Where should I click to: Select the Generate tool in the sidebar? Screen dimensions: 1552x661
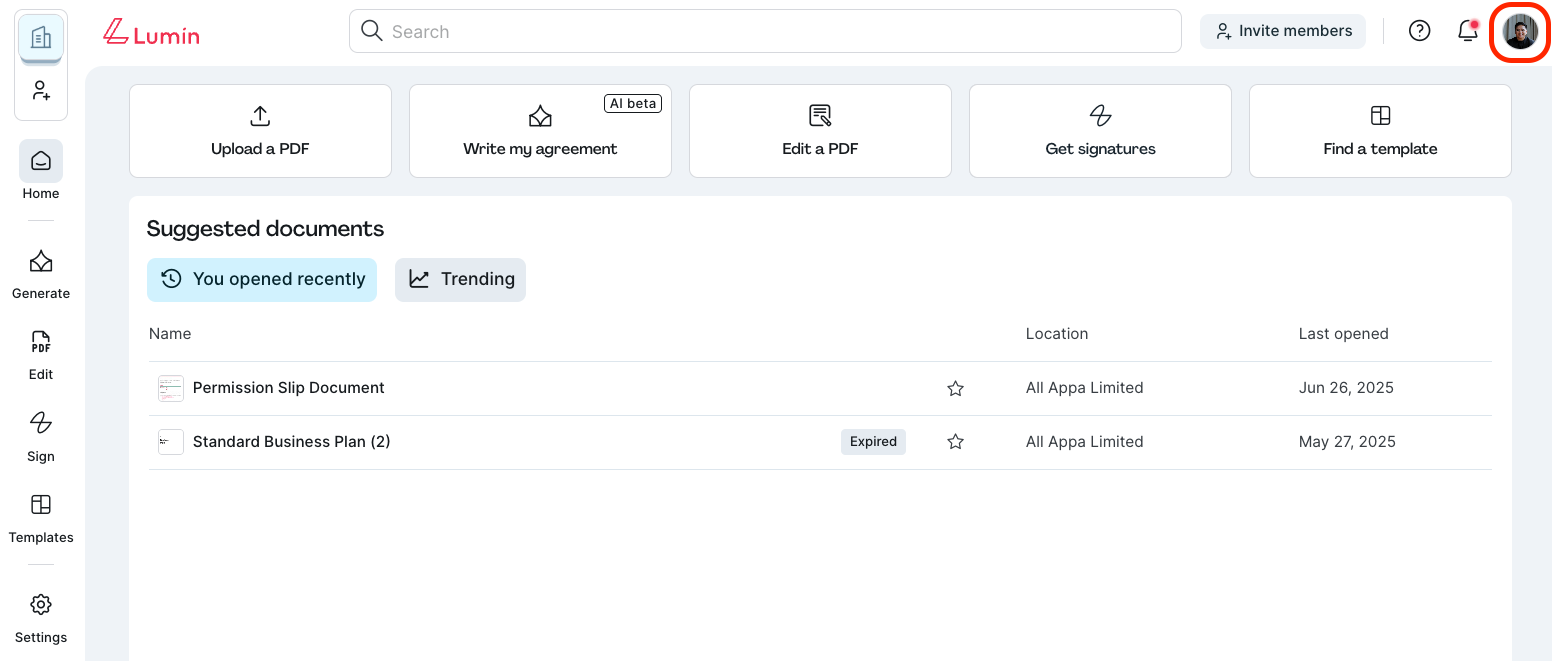(40, 270)
